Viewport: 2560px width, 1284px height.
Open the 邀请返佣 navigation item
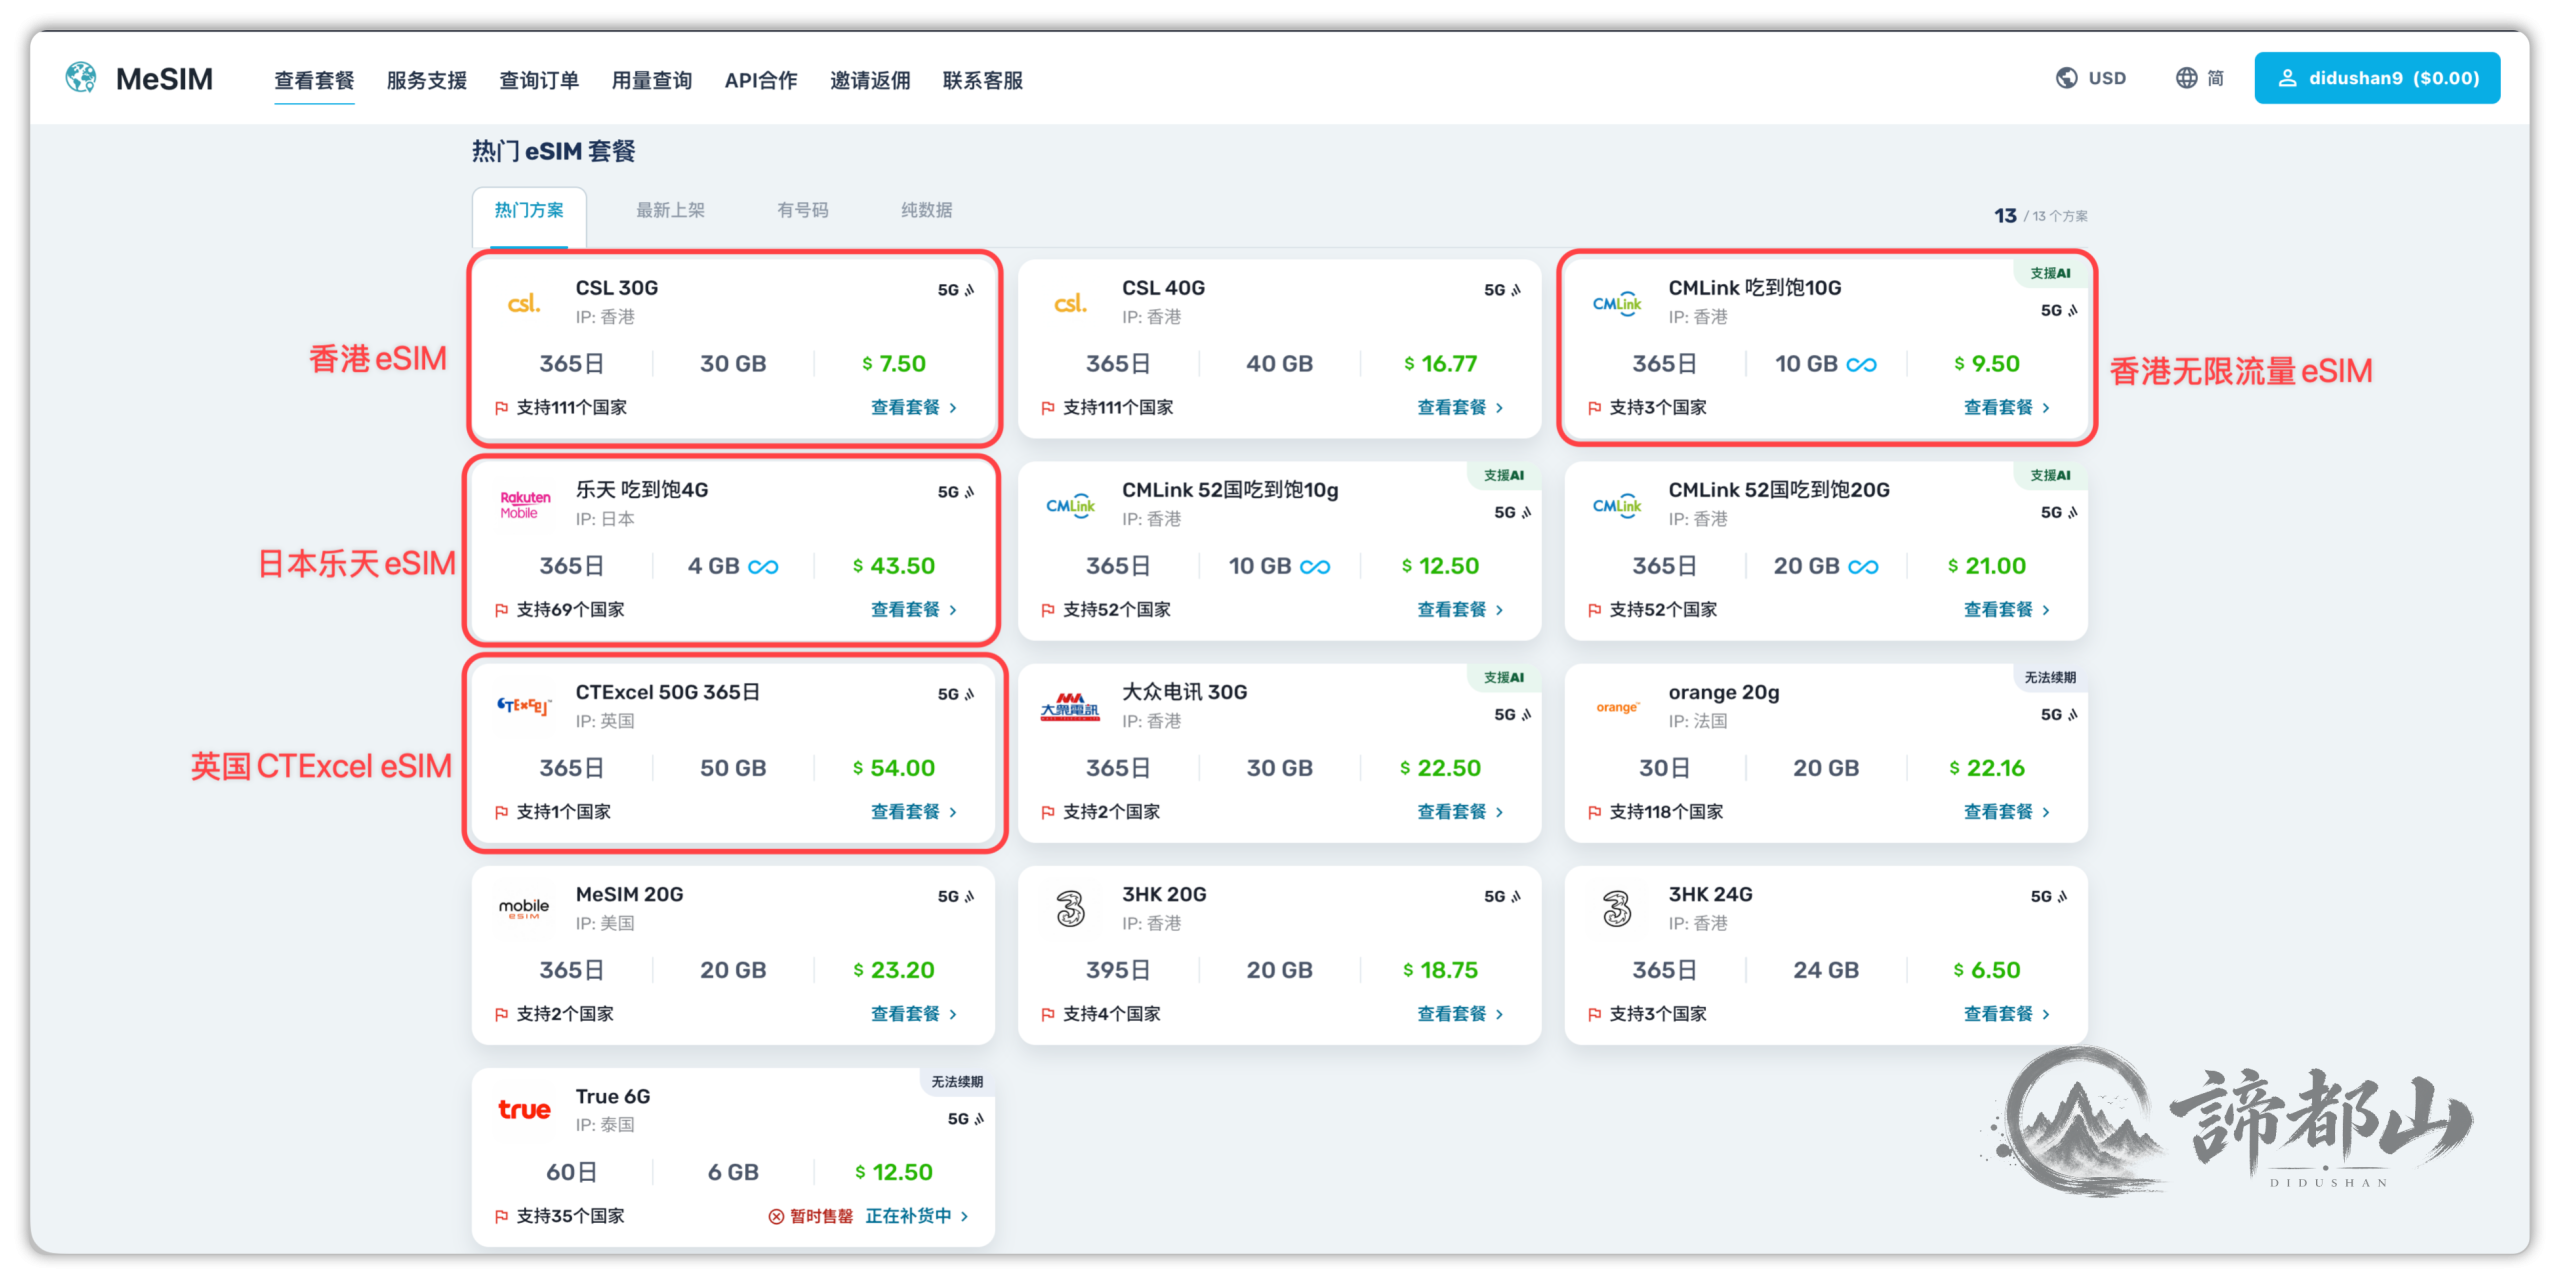(870, 80)
